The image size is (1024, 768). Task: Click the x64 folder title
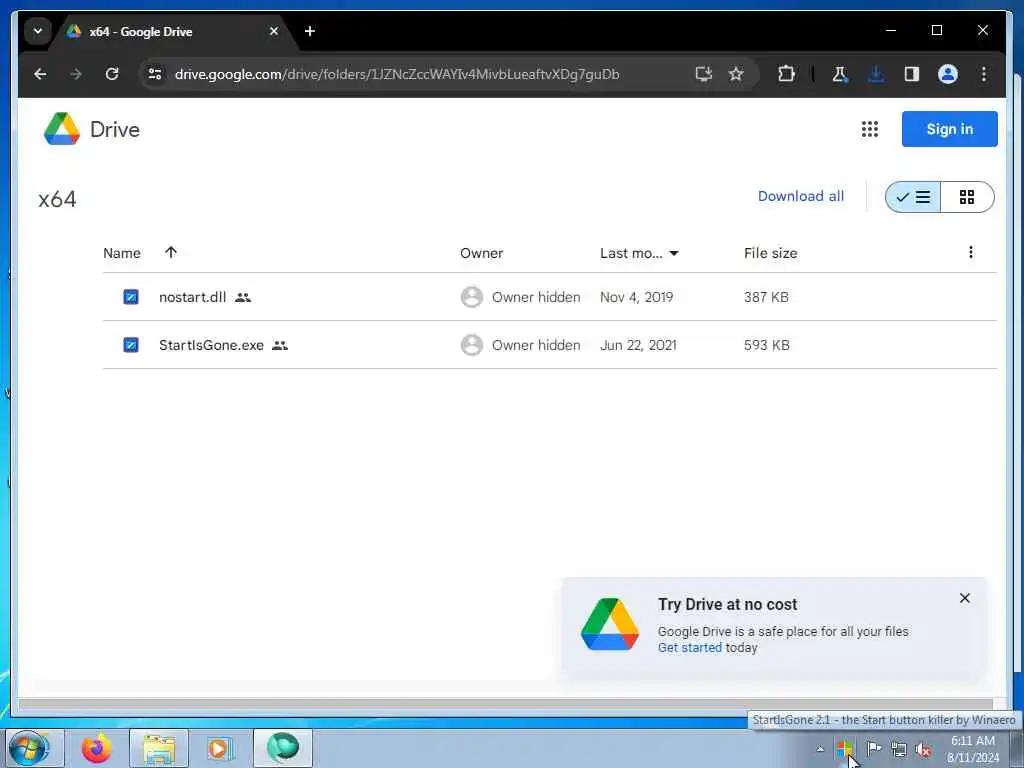57,199
